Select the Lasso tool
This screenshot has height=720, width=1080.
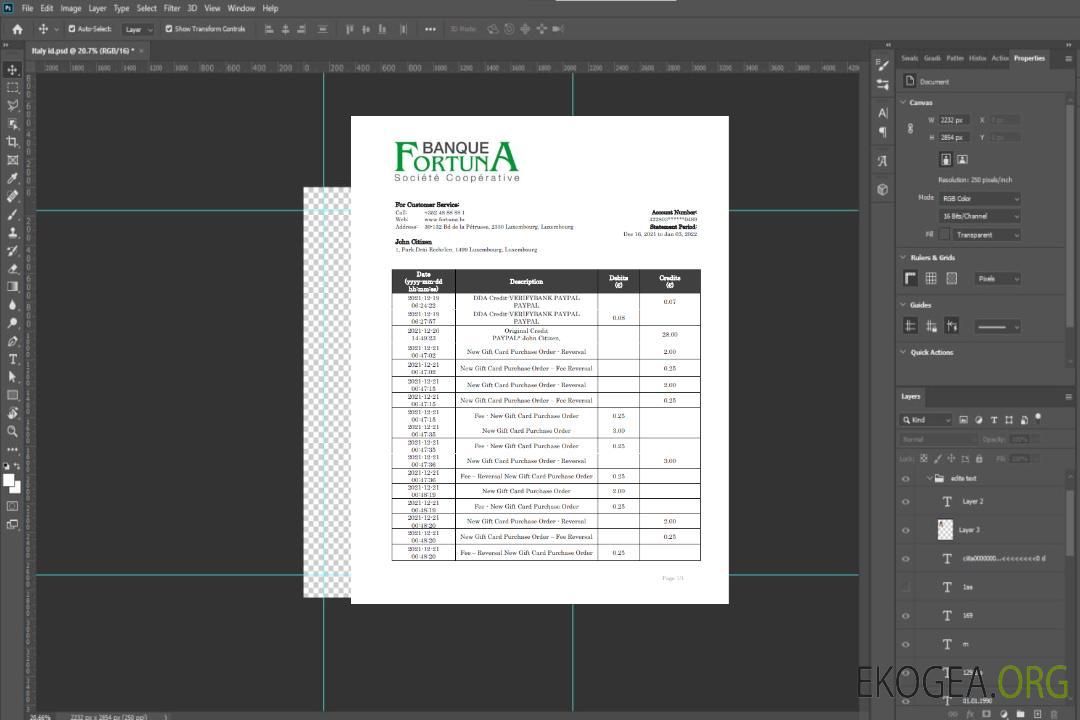pyautogui.click(x=12, y=105)
